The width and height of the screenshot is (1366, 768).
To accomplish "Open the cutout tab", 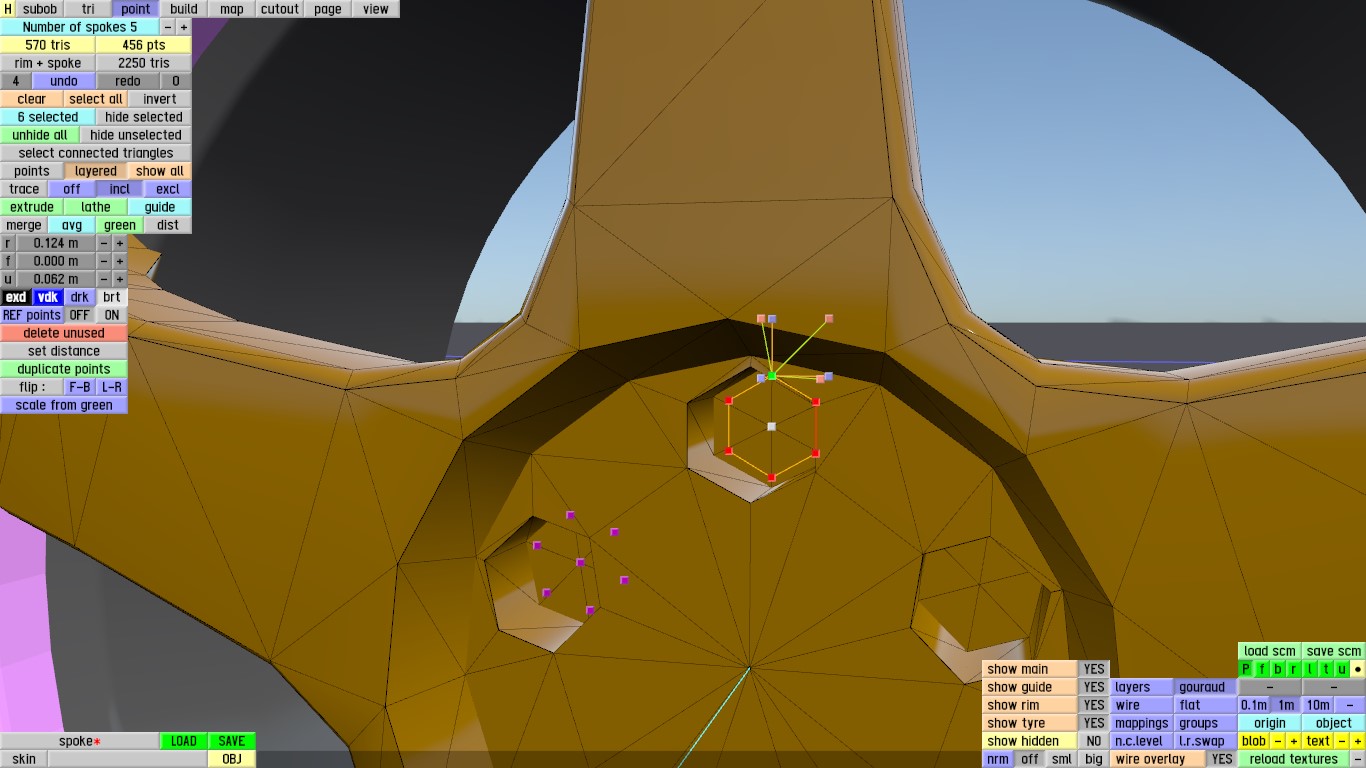I will (280, 9).
